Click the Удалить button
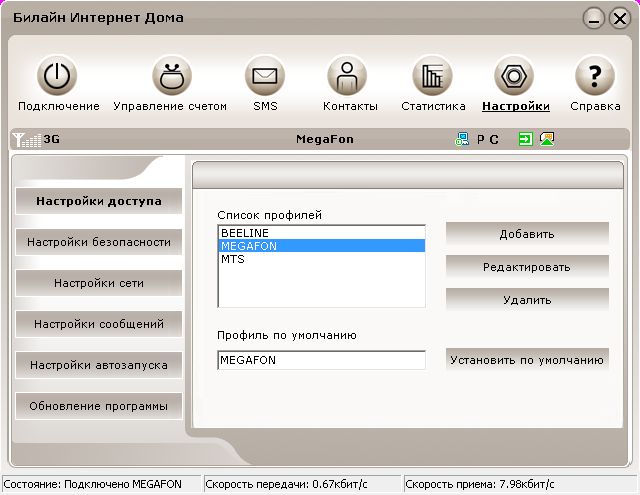The image size is (640, 495). tap(527, 300)
